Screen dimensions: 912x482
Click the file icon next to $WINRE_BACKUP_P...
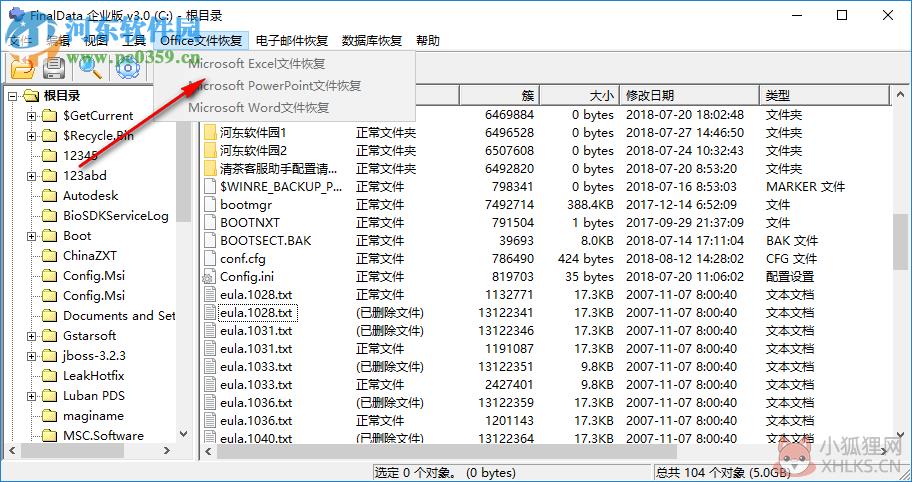coord(210,187)
